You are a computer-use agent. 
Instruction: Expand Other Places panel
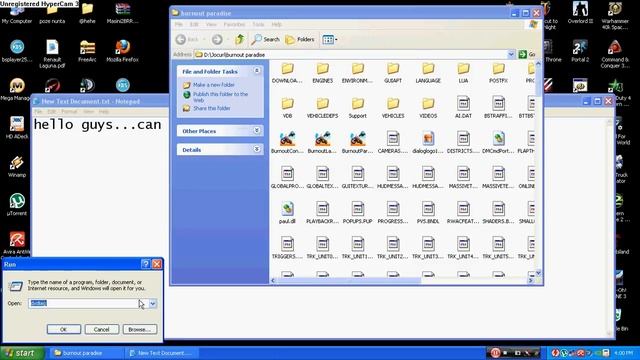257,131
